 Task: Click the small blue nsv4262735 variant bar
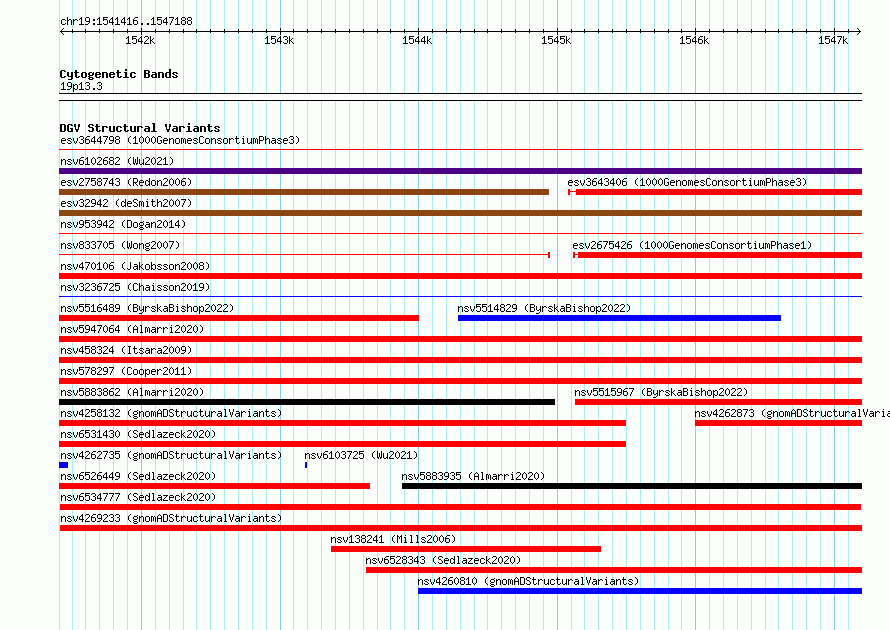tap(64, 465)
